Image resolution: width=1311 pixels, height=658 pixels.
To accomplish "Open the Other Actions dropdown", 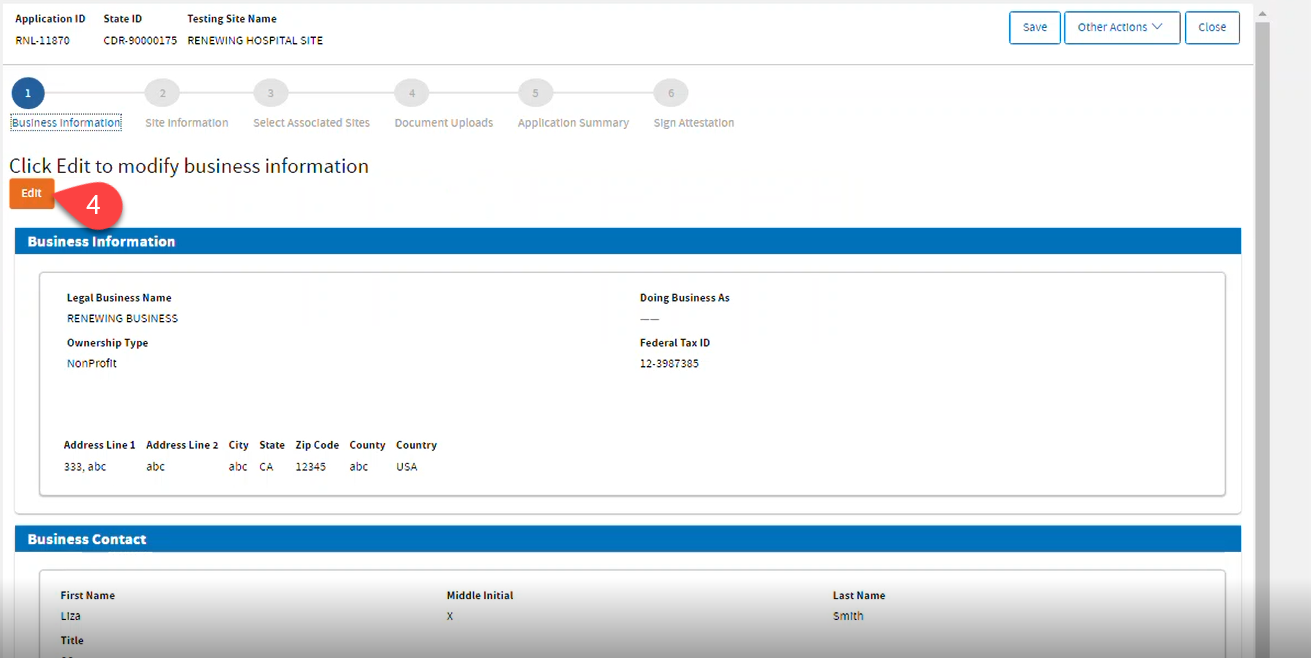I will [1122, 27].
